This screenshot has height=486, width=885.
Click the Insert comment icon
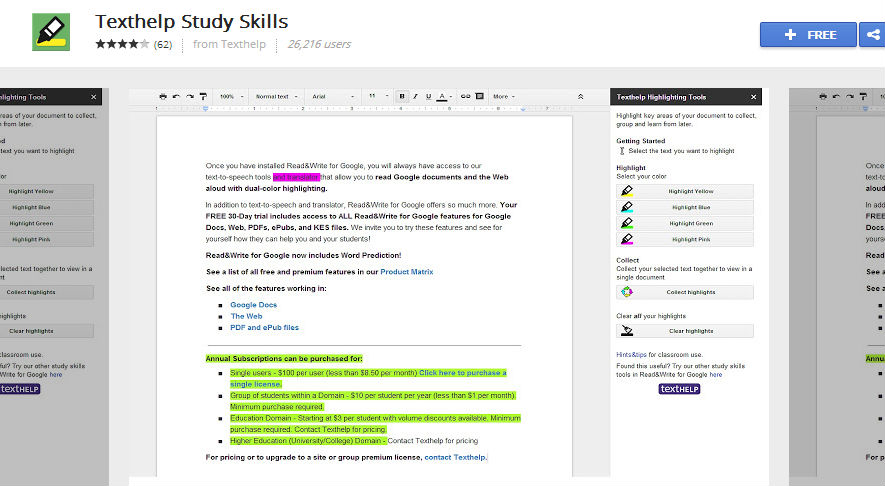pos(479,97)
